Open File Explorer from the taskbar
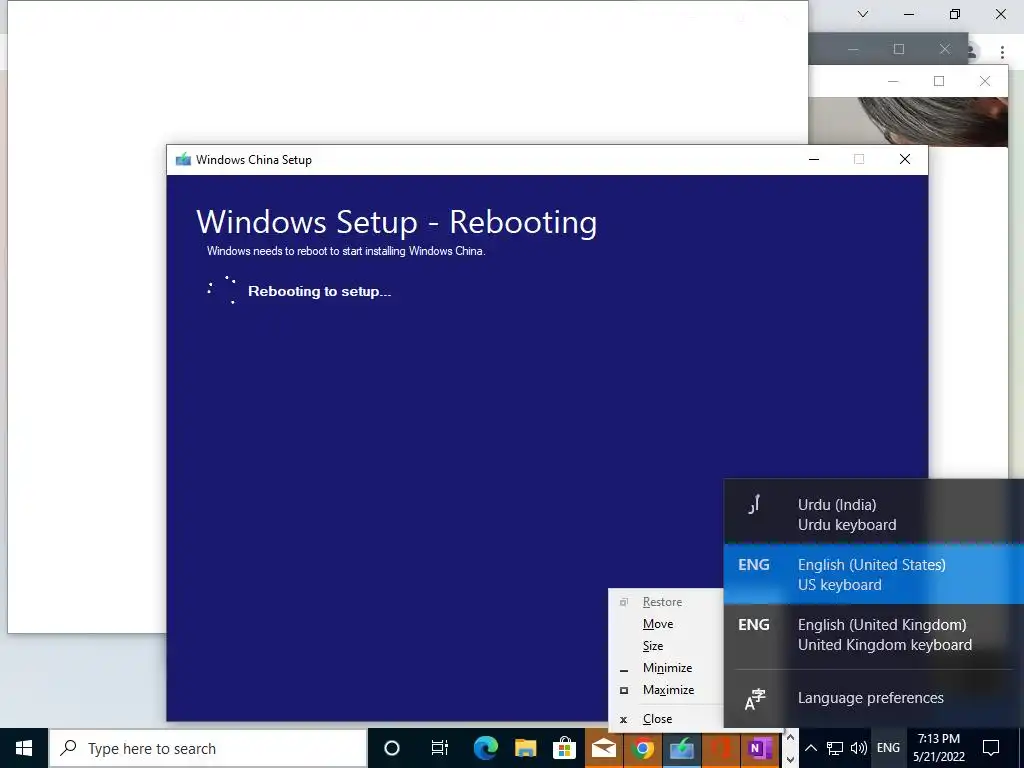 (525, 748)
